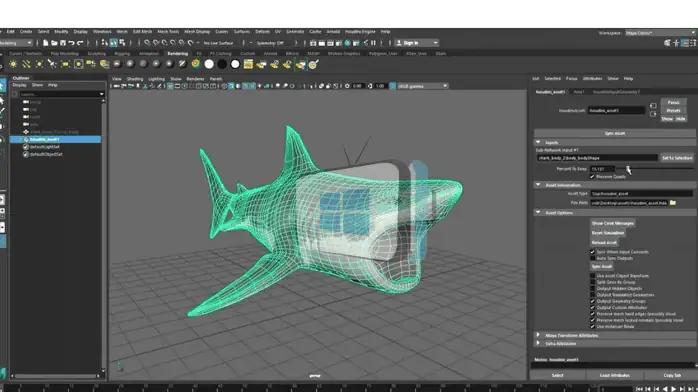Click the Pause icon in status line
Screen dimensions: 698x392
[x=373, y=43]
